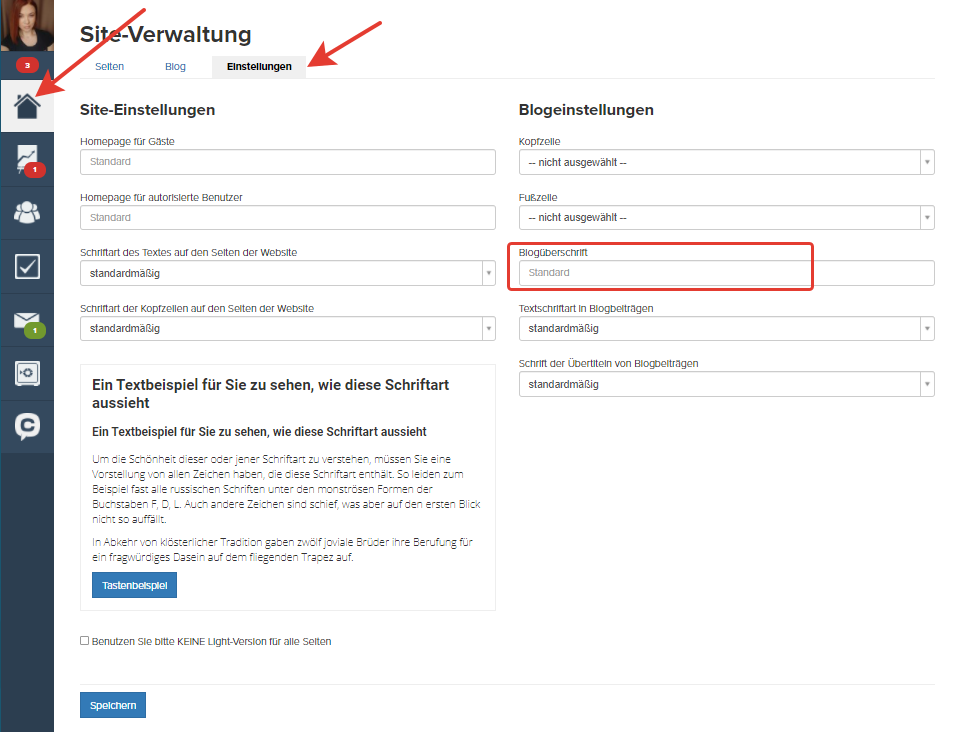Image resolution: width=966 pixels, height=732 pixels.
Task: Open Textschriftart in Blogbeiträgen dropdown
Action: (x=726, y=328)
